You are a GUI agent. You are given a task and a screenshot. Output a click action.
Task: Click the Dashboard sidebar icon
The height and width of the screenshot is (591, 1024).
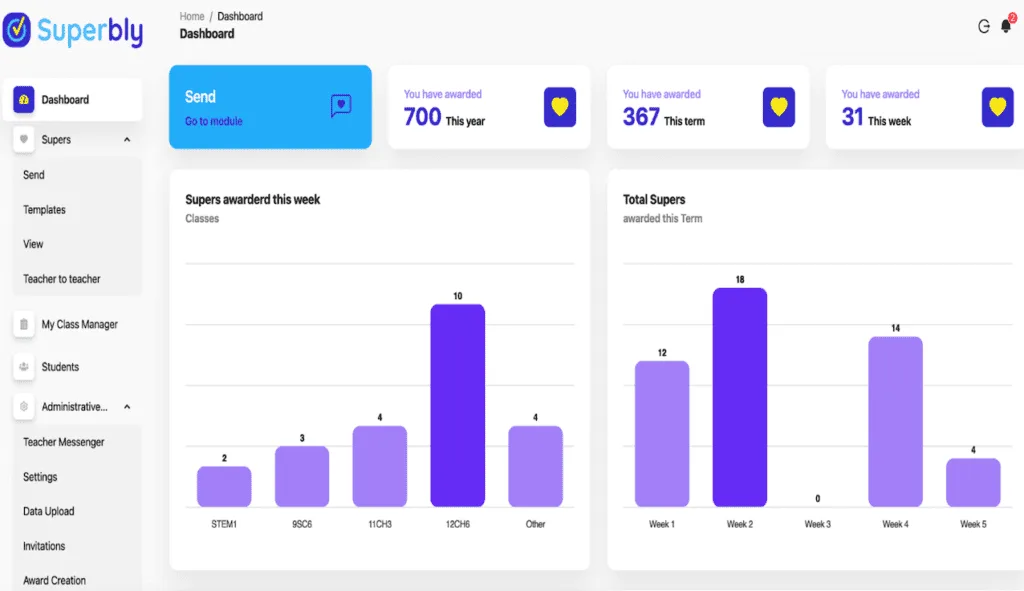(x=24, y=99)
